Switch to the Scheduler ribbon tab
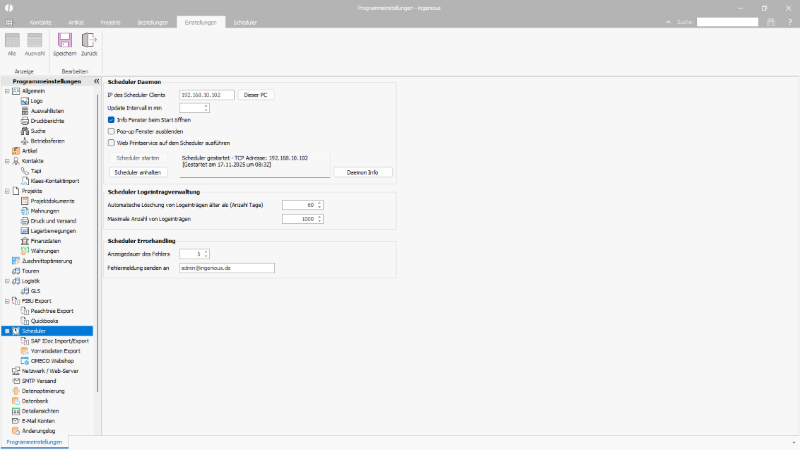The width and height of the screenshot is (800, 450). tap(245, 22)
